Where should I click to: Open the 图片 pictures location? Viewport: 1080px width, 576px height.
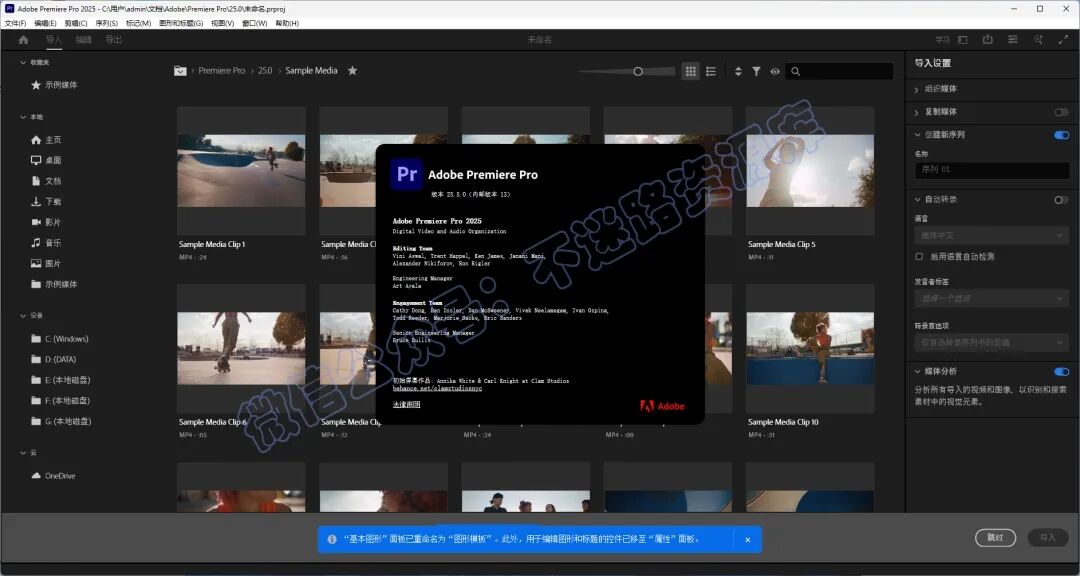tap(45, 263)
